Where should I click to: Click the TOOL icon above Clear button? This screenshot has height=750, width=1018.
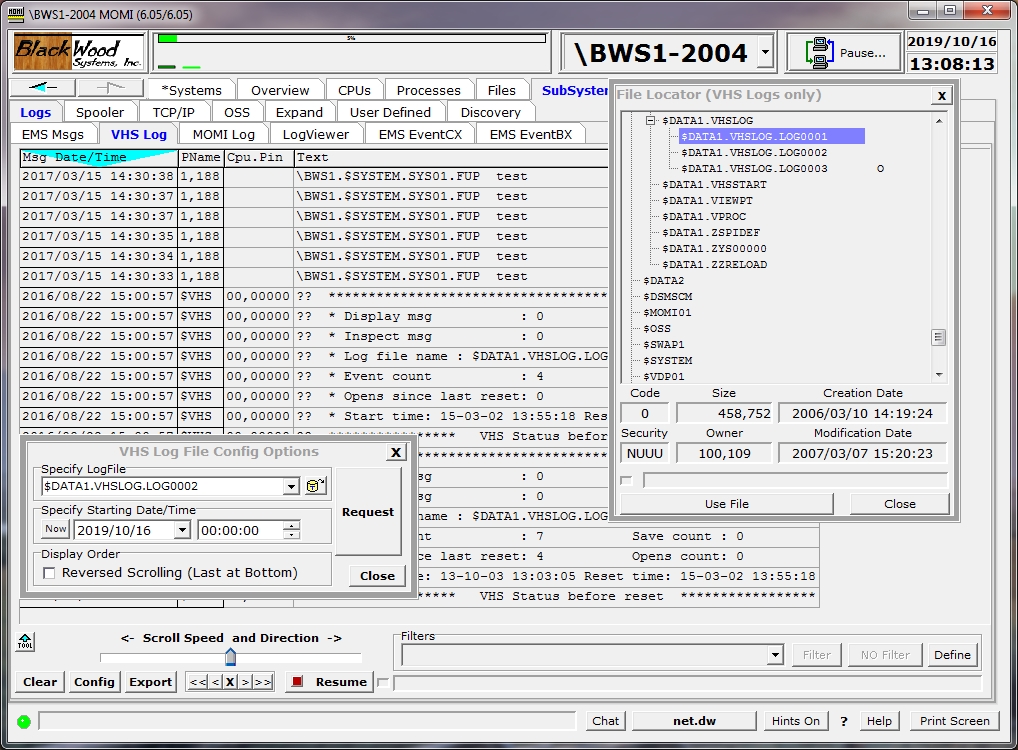25,641
